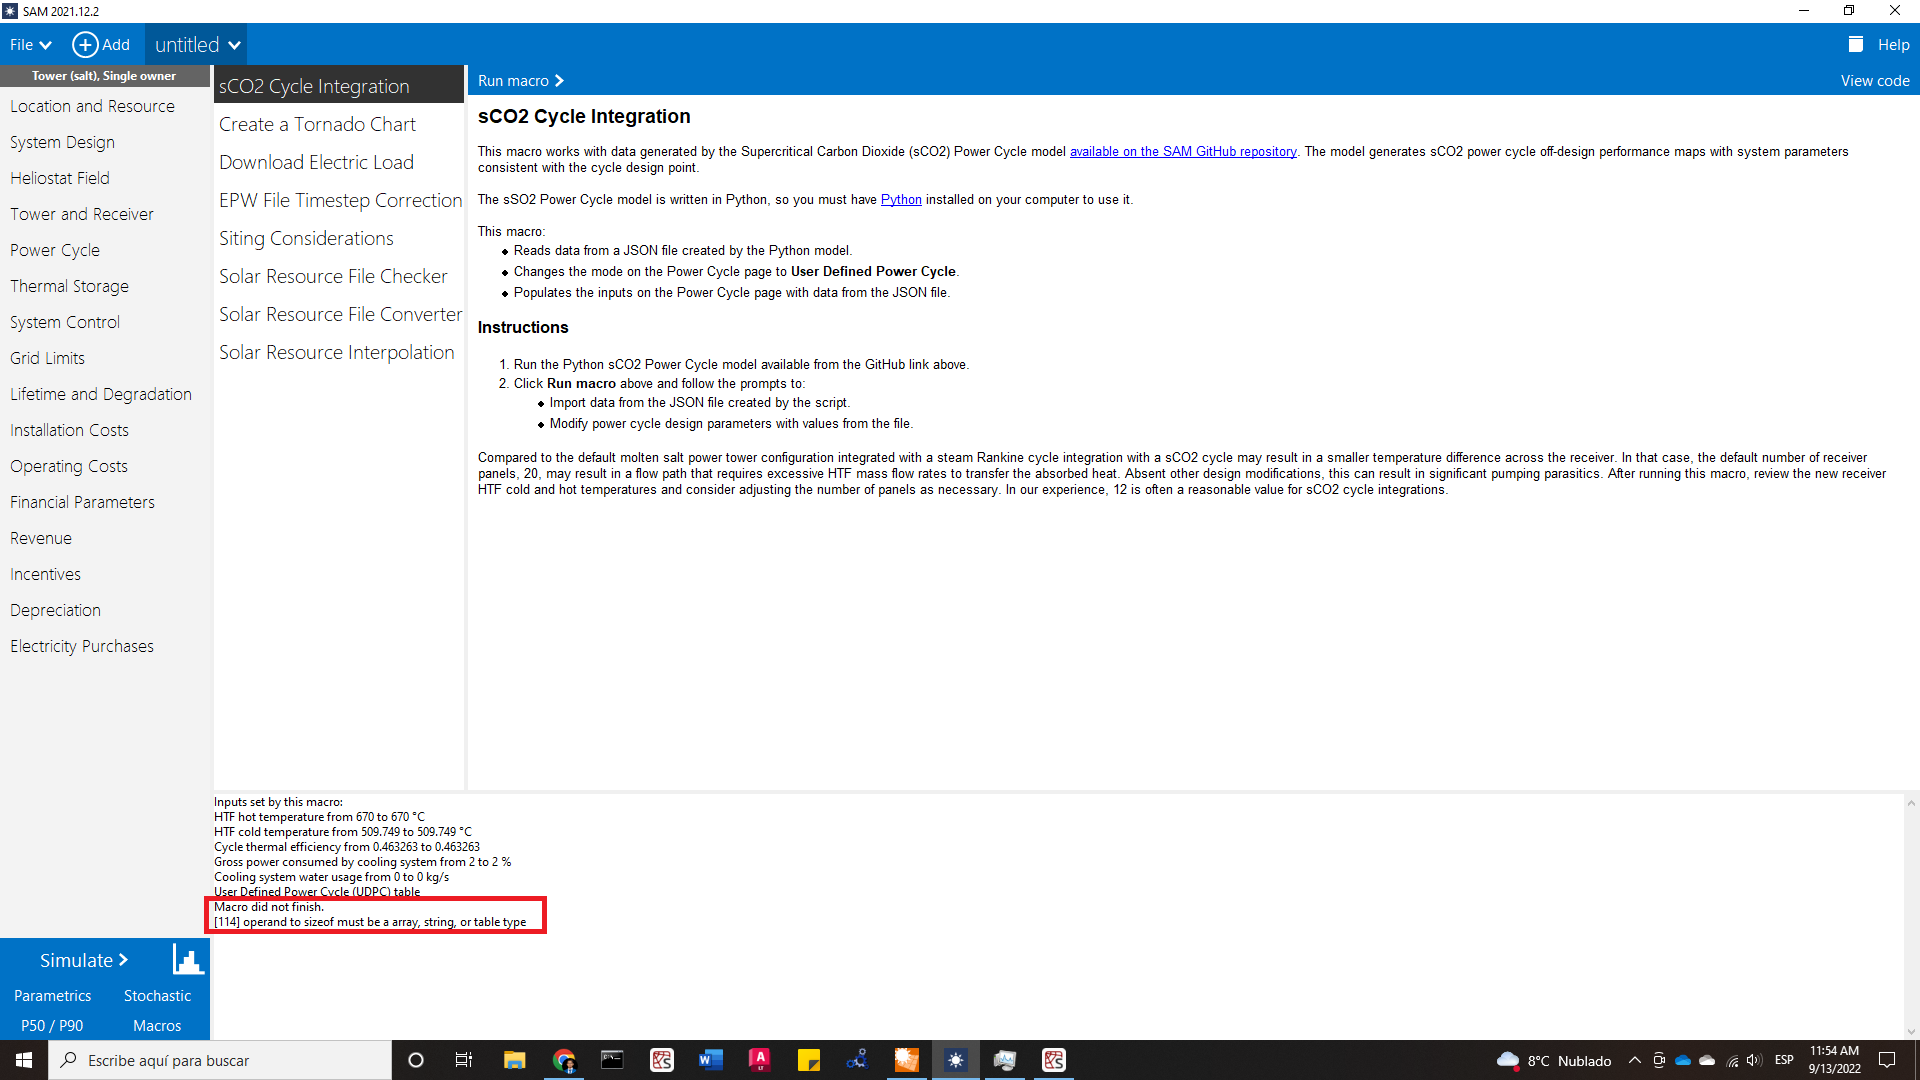This screenshot has width=1920, height=1080.
Task: Open the weather widget showing 8°C Nublado
Action: click(1552, 1060)
